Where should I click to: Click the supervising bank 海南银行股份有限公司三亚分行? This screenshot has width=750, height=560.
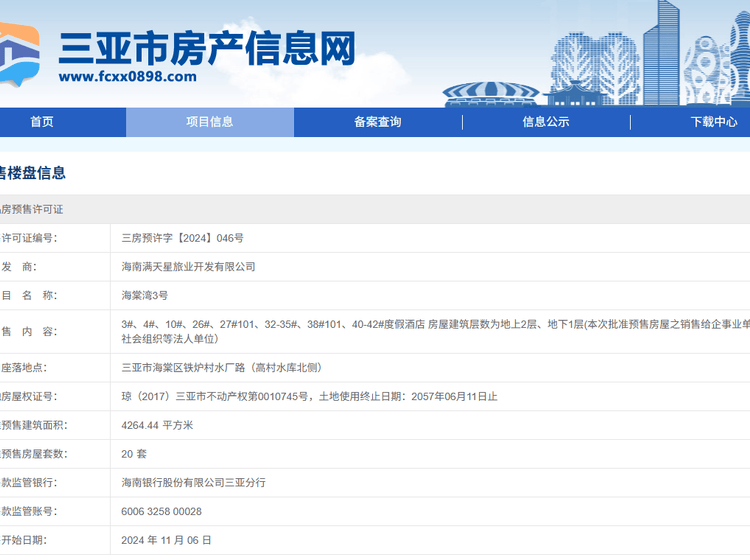coord(193,483)
